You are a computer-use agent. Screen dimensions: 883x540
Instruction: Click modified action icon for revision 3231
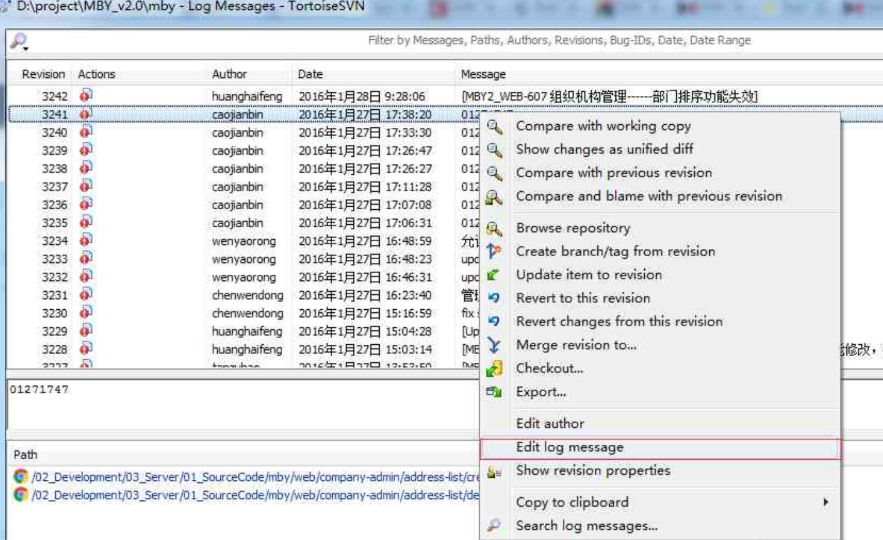86,294
